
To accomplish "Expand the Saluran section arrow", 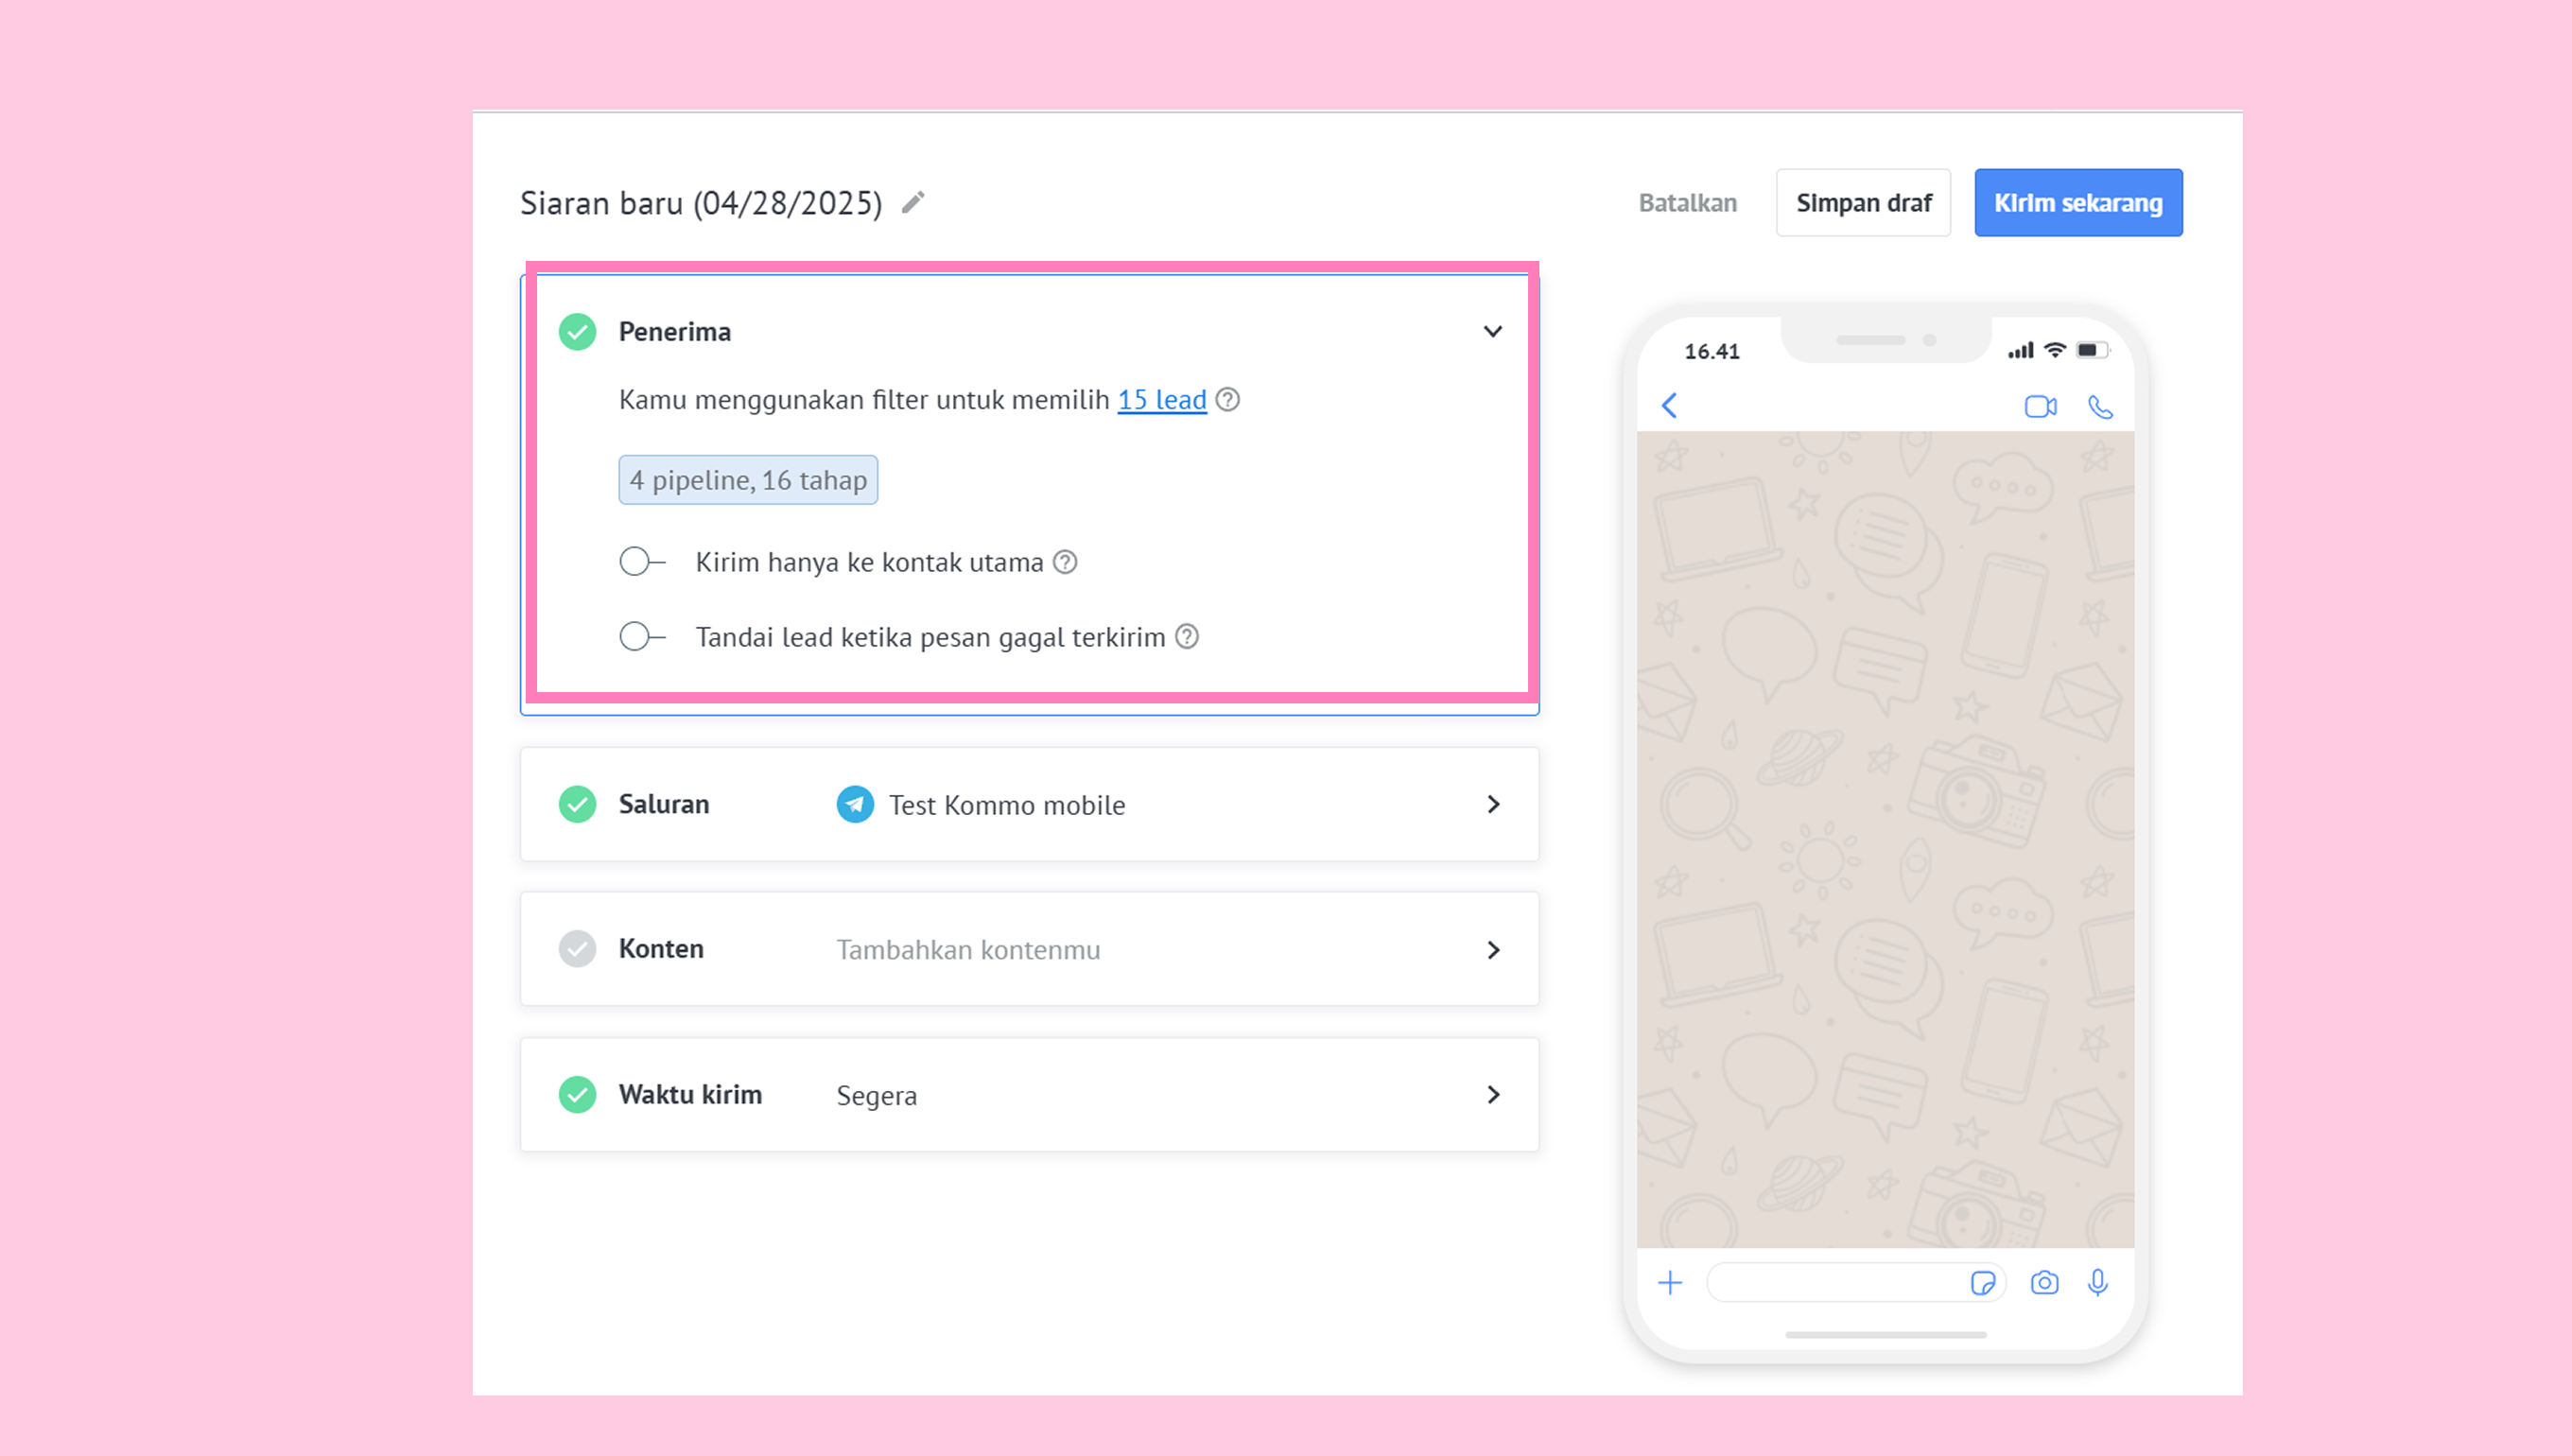I will tap(1493, 804).
